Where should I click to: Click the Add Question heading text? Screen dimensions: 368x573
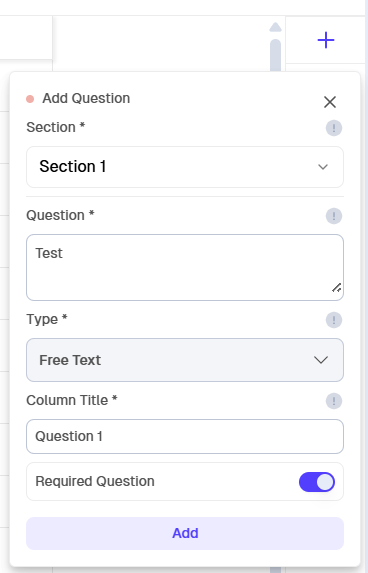click(x=86, y=98)
